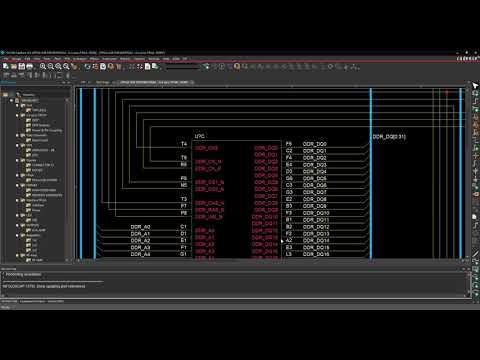Click the Zoom Out magnifier icon

pos(51,67)
